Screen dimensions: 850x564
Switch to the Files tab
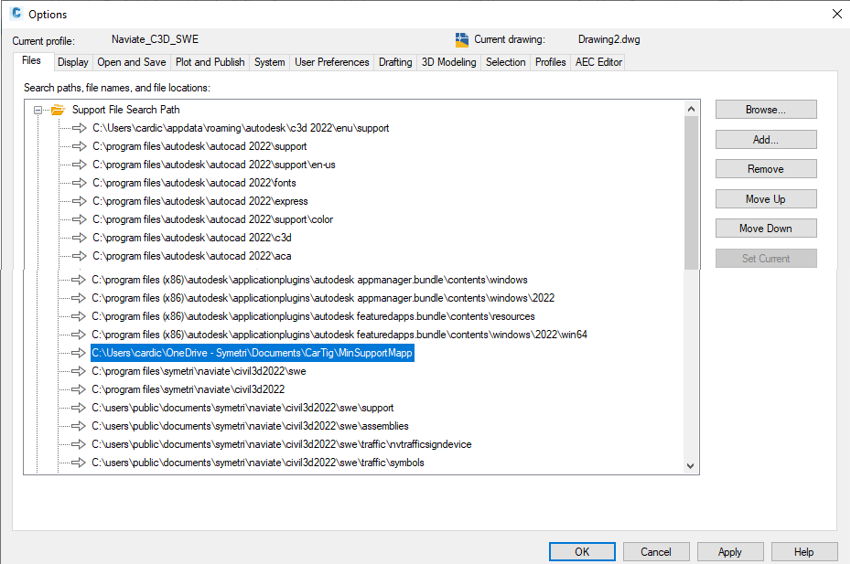[31, 61]
